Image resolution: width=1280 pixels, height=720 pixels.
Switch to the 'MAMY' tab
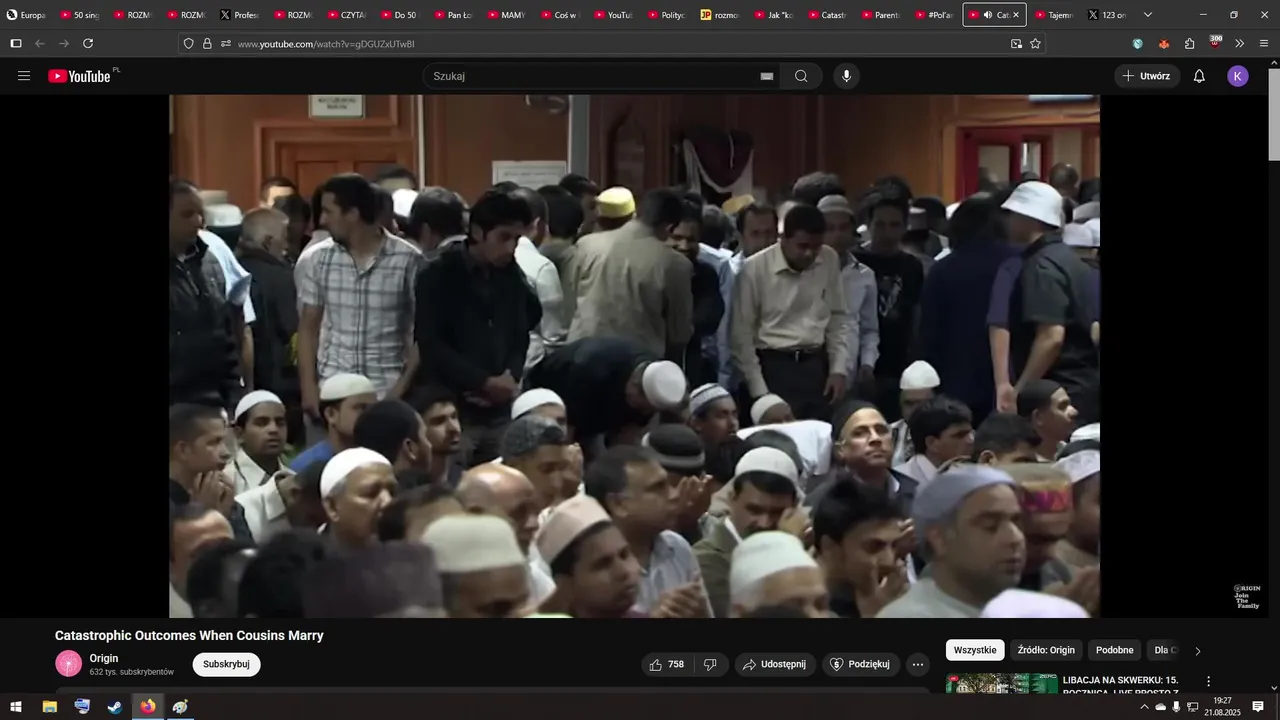508,15
